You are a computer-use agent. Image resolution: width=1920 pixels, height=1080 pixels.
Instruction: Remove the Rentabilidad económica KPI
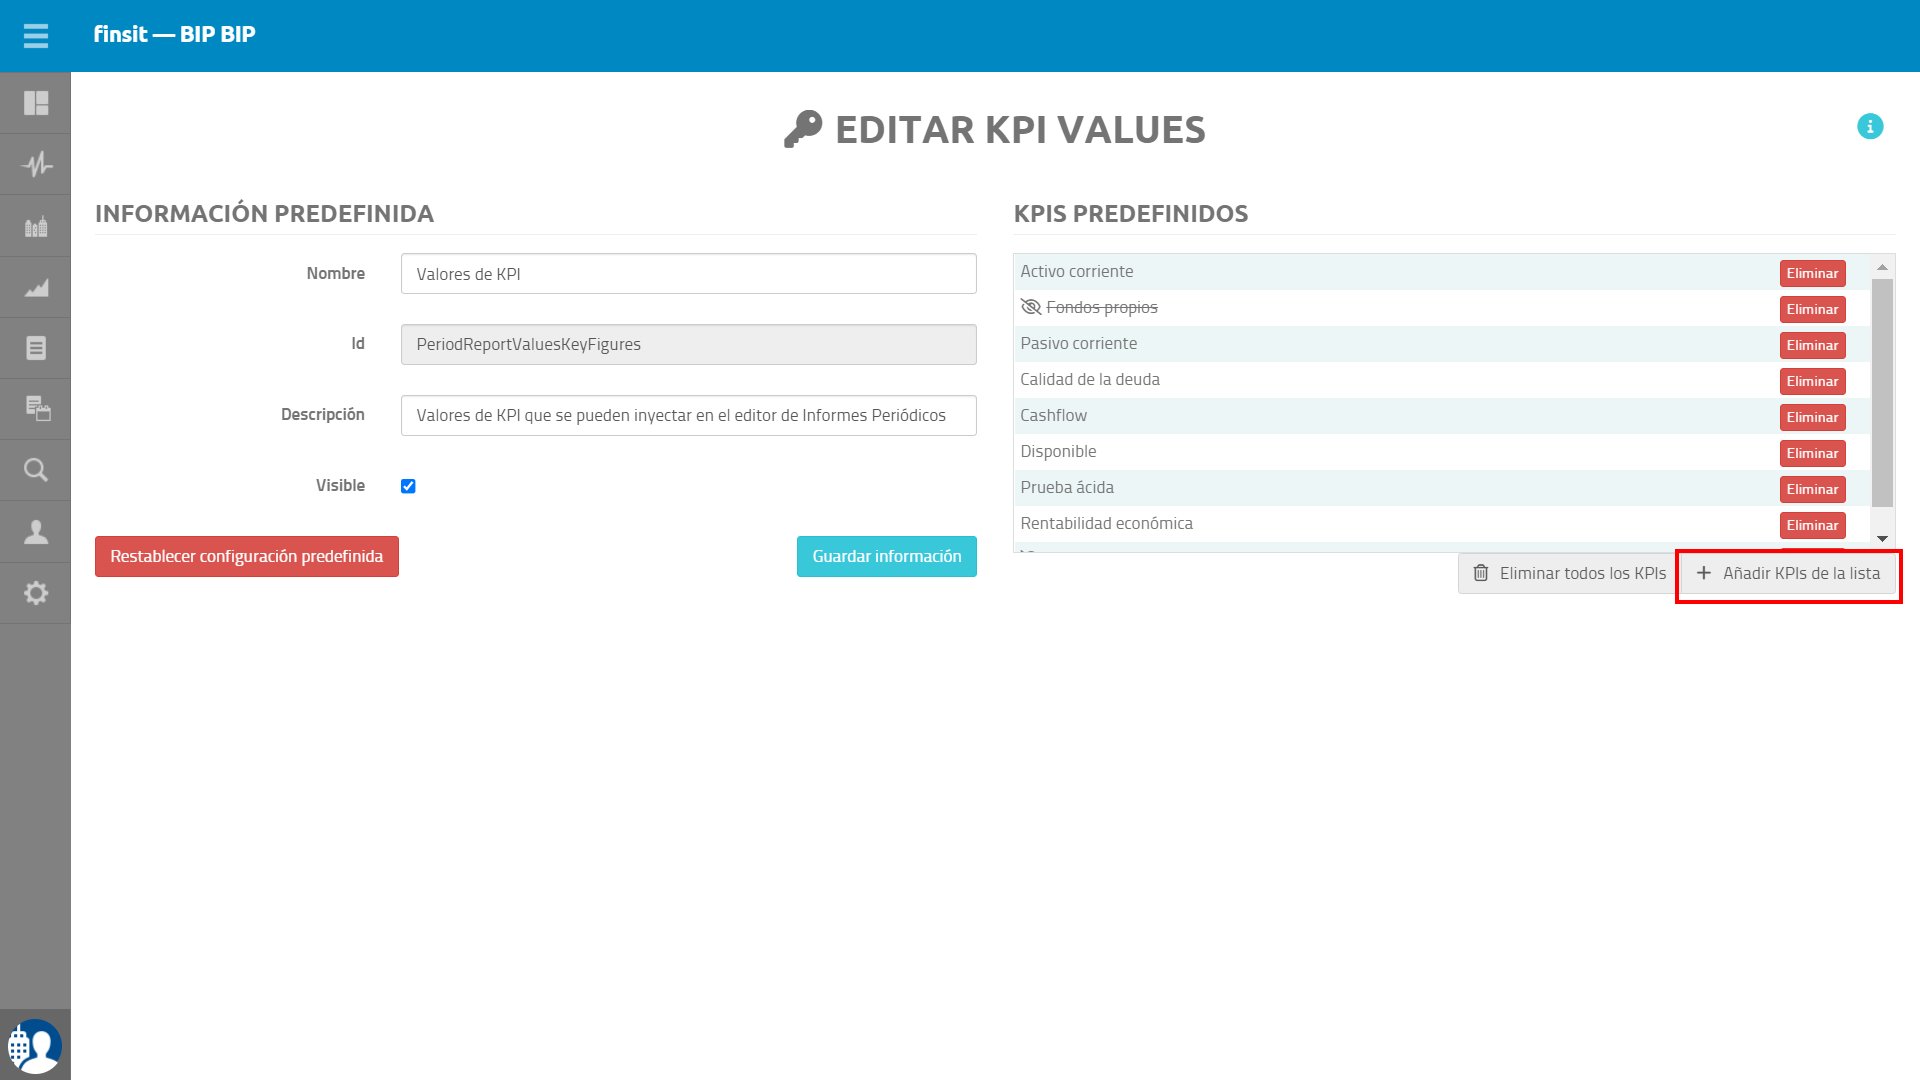pyautogui.click(x=1812, y=525)
